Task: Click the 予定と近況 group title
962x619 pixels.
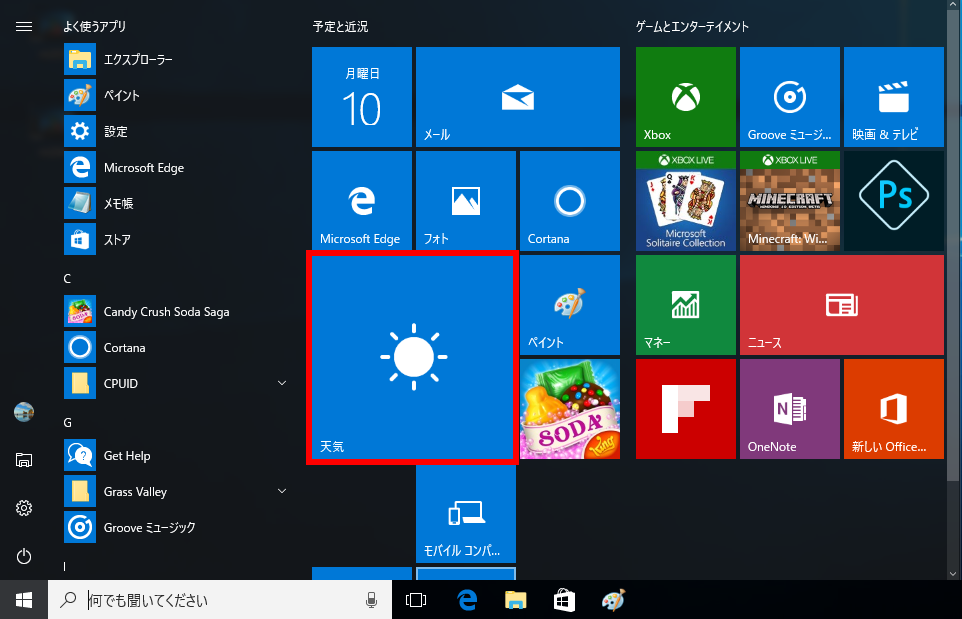Action: tap(341, 26)
